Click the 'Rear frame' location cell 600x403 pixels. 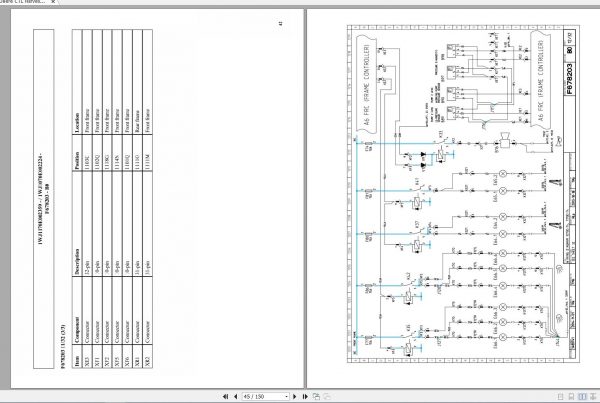137,121
